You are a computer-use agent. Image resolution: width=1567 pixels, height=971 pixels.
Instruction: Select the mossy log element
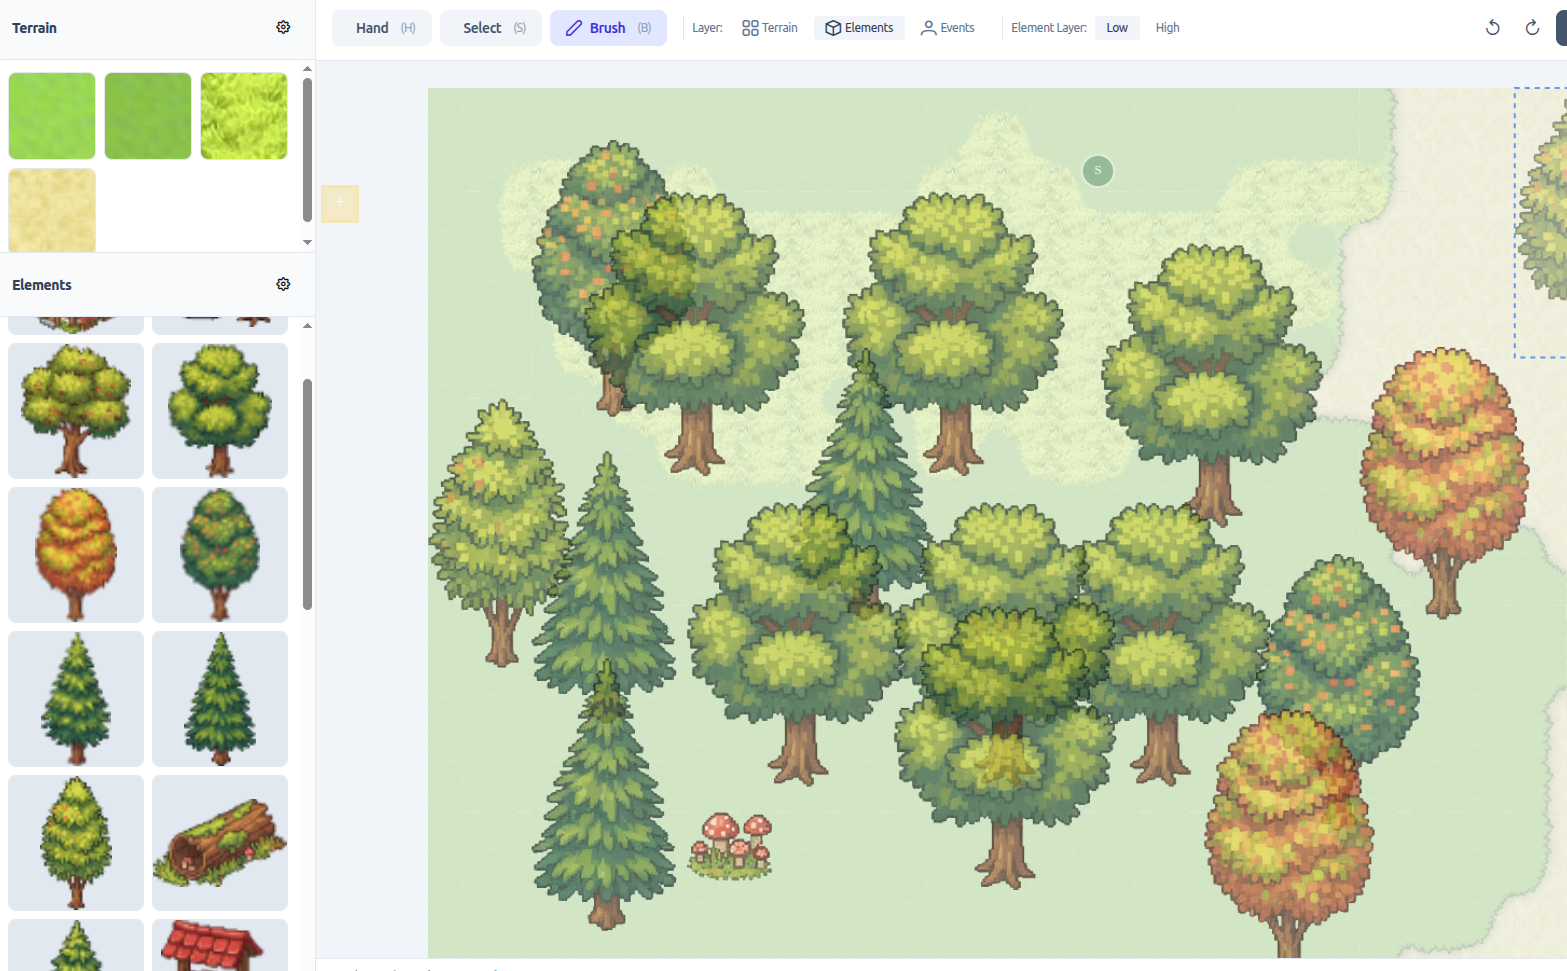tap(220, 842)
